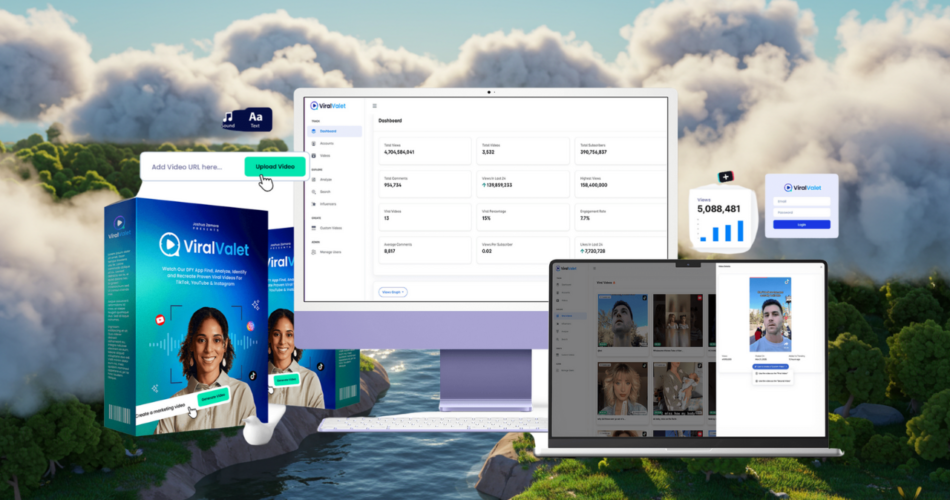Click the ViralValet logo on the laptop screen
The width and height of the screenshot is (950, 500).
566,268
